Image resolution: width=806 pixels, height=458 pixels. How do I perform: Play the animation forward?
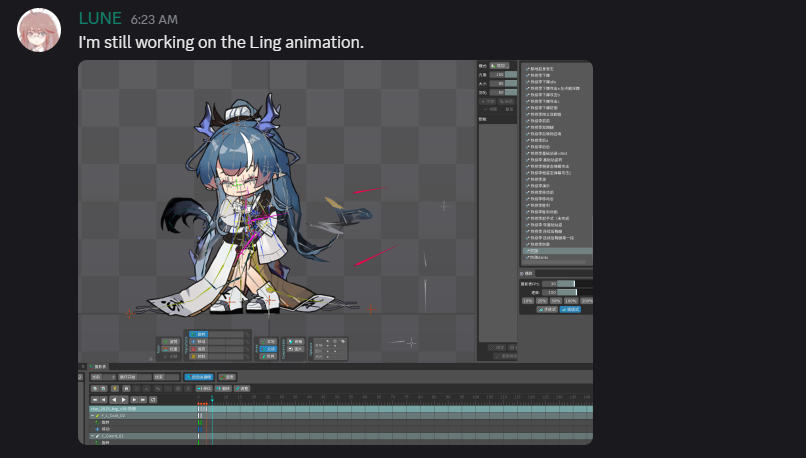[123, 400]
